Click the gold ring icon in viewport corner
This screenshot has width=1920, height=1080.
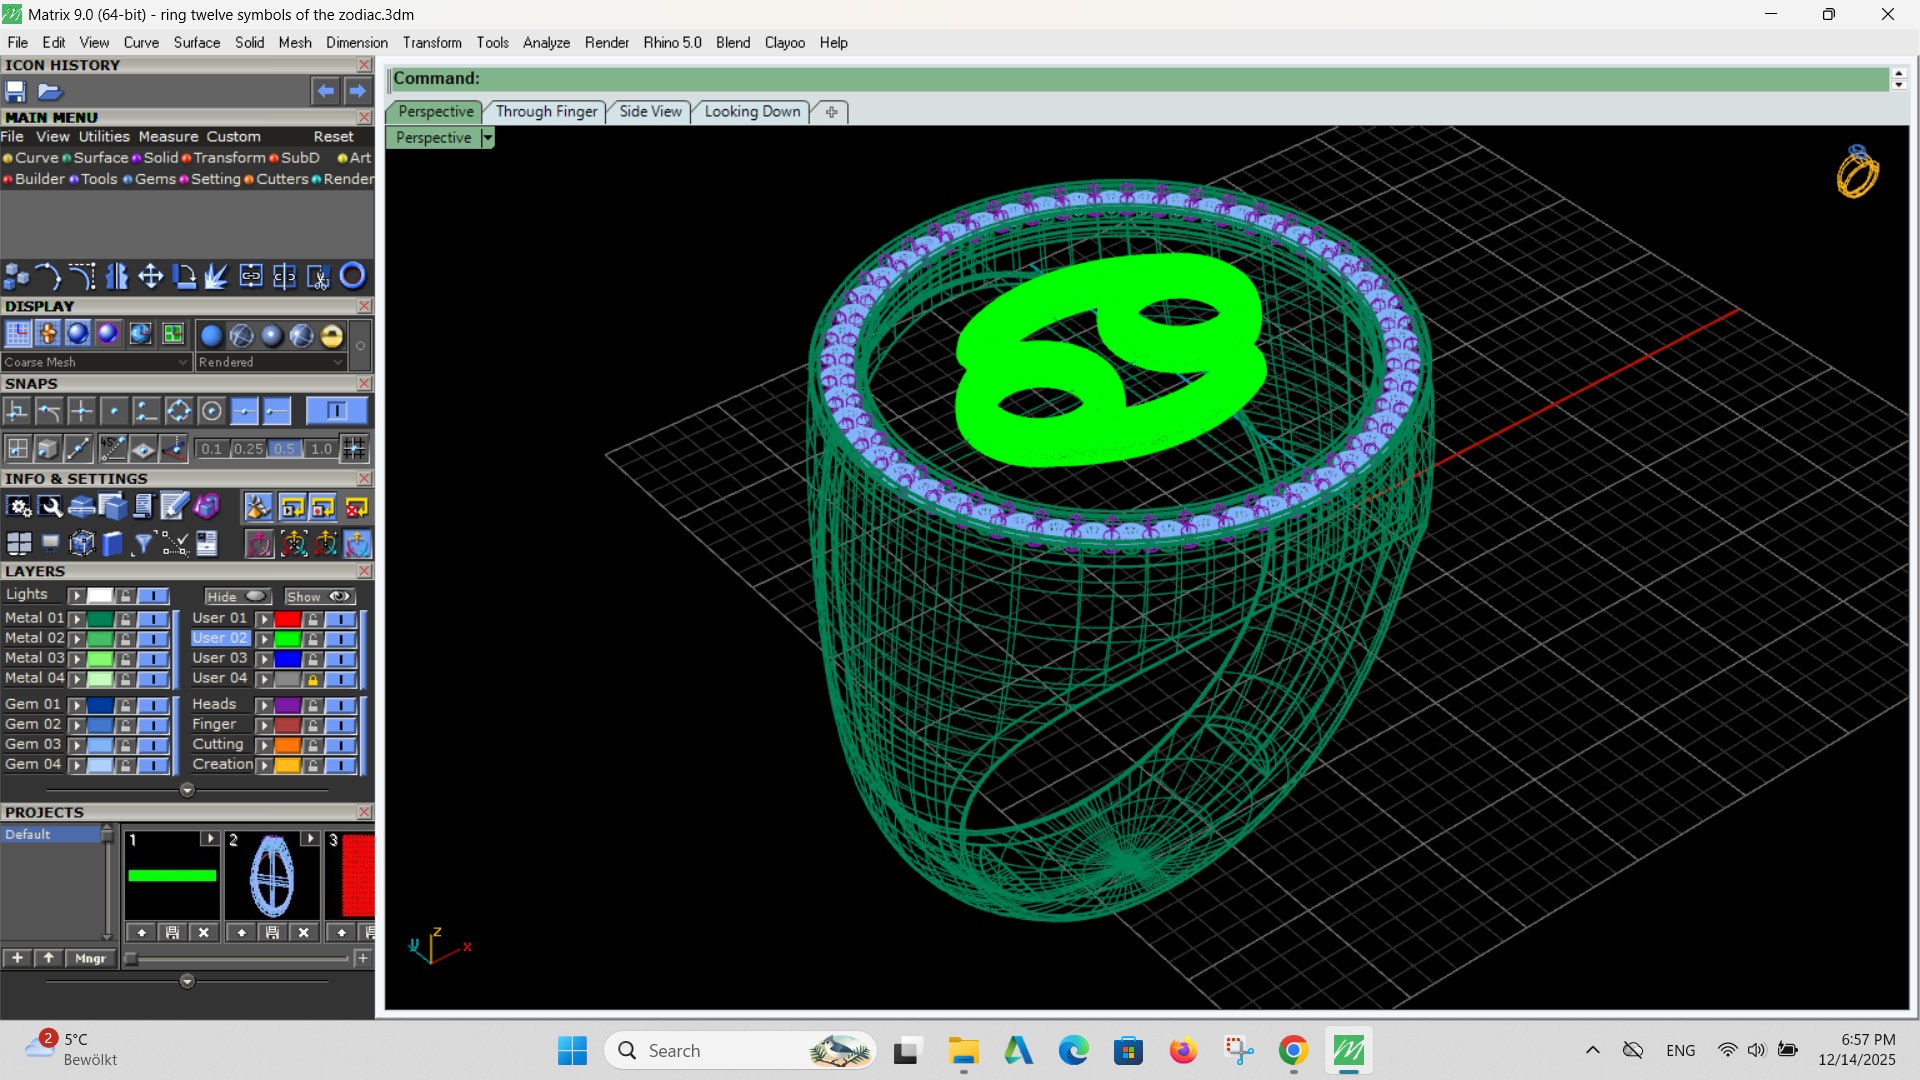[1858, 172]
